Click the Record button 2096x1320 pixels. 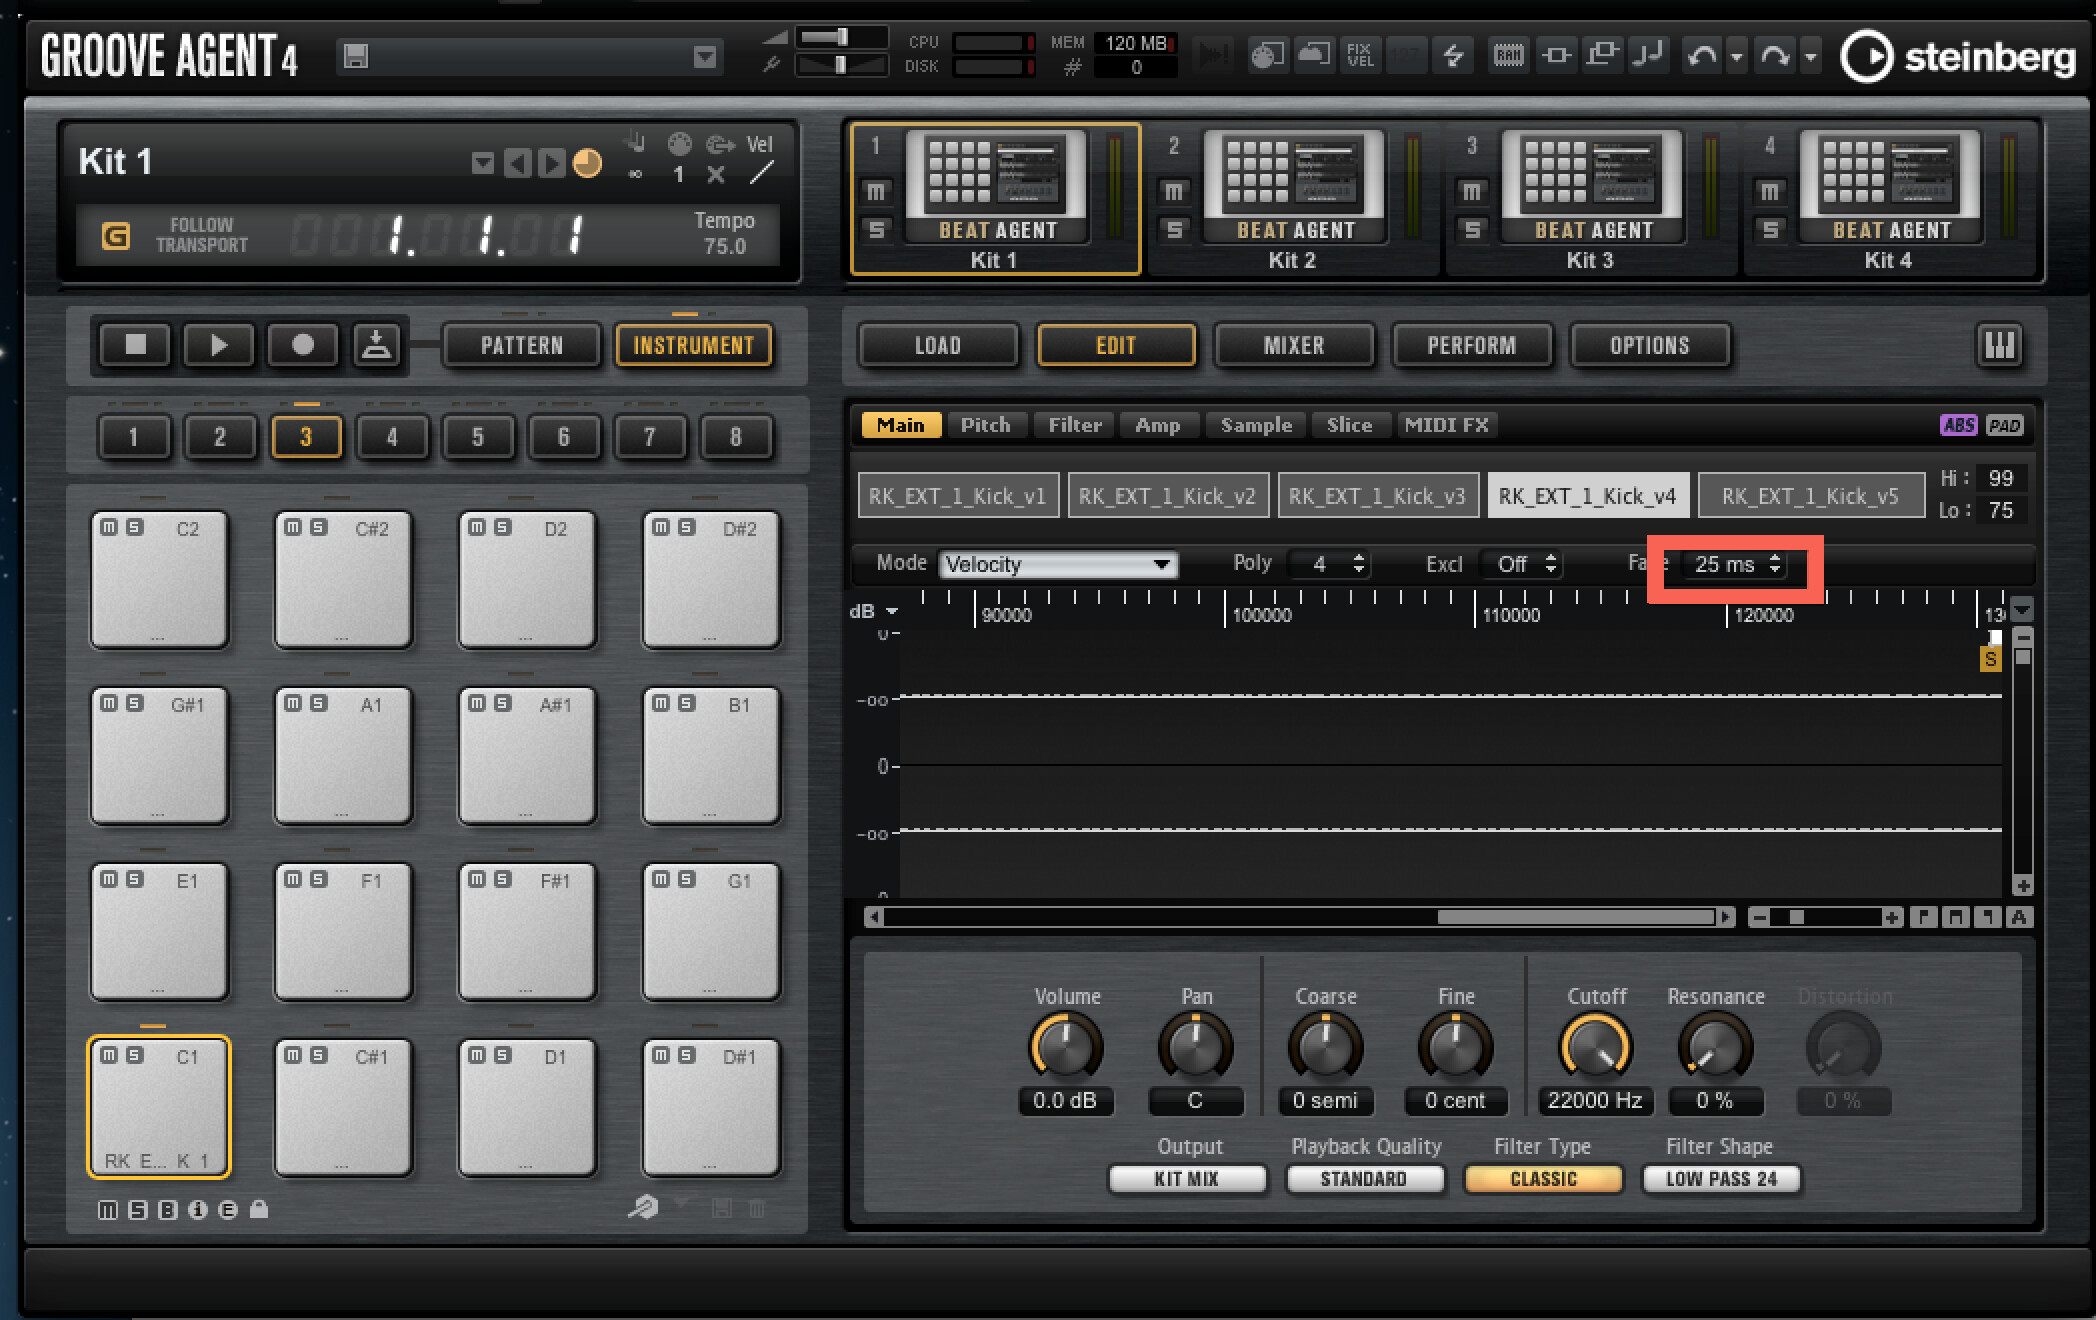point(303,346)
